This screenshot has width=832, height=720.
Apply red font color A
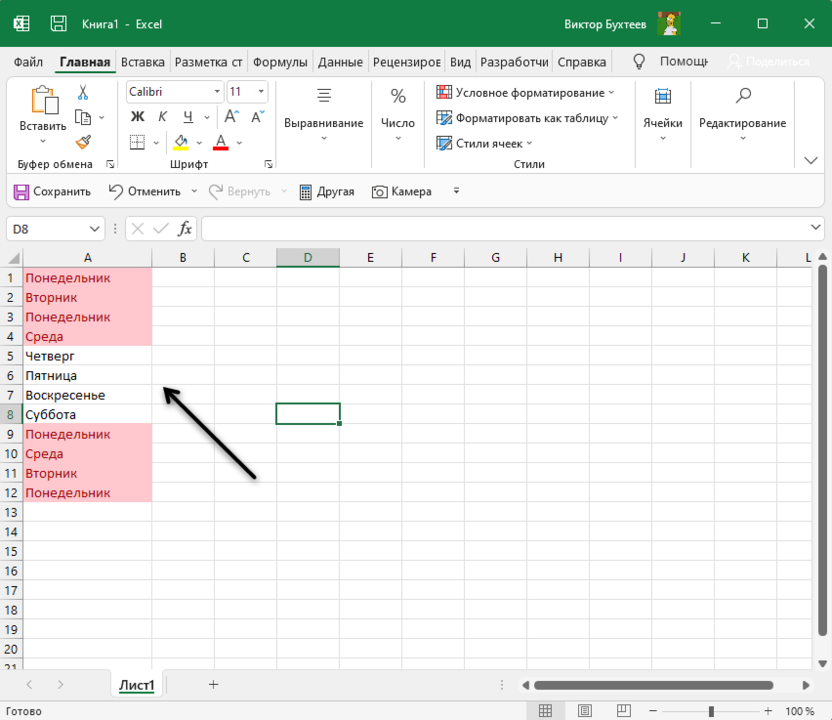tap(221, 142)
